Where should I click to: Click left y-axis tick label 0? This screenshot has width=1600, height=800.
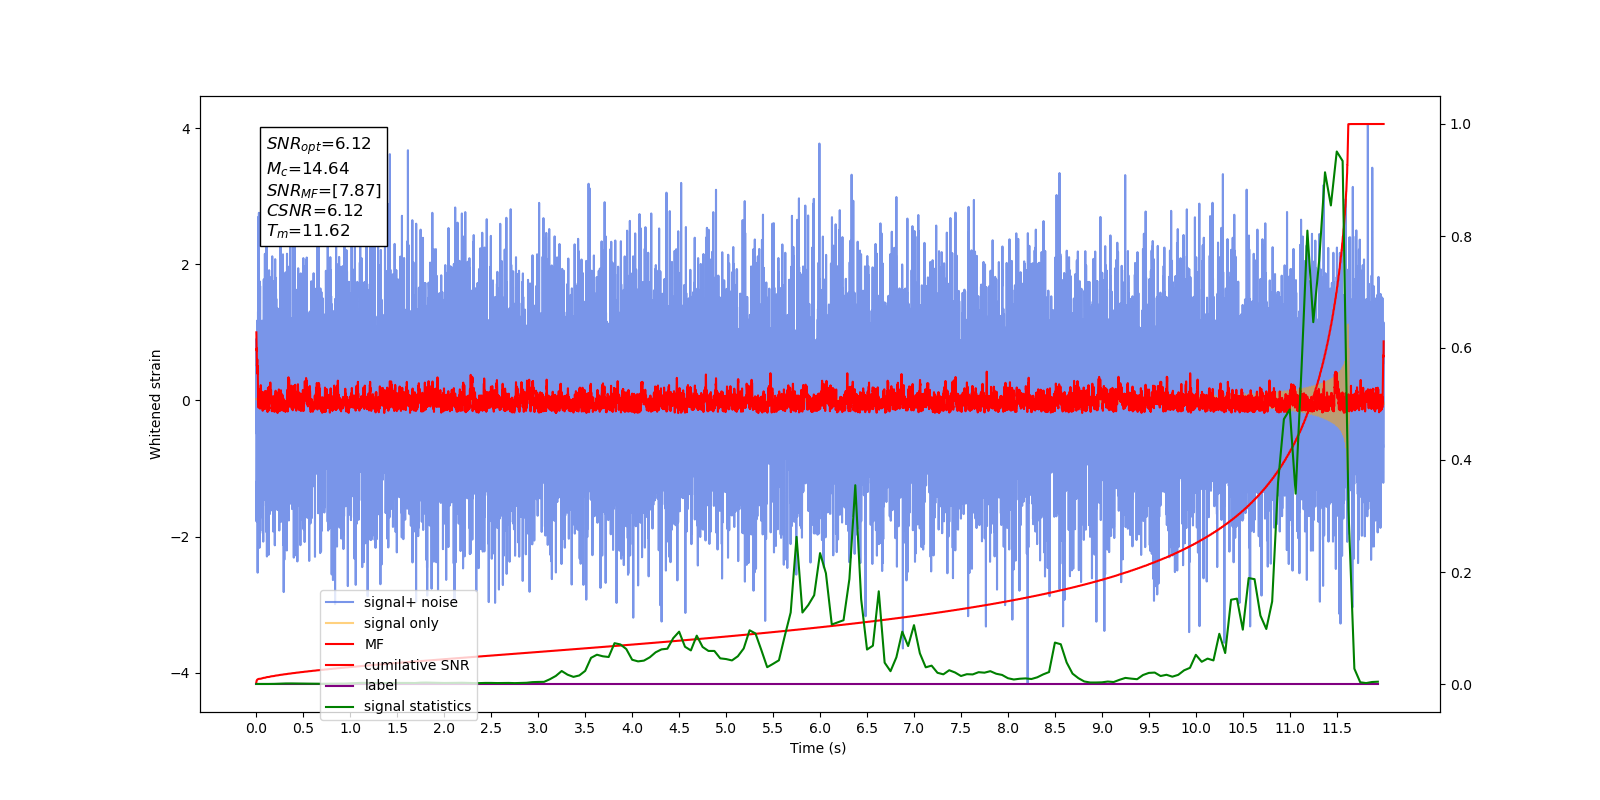tap(186, 401)
